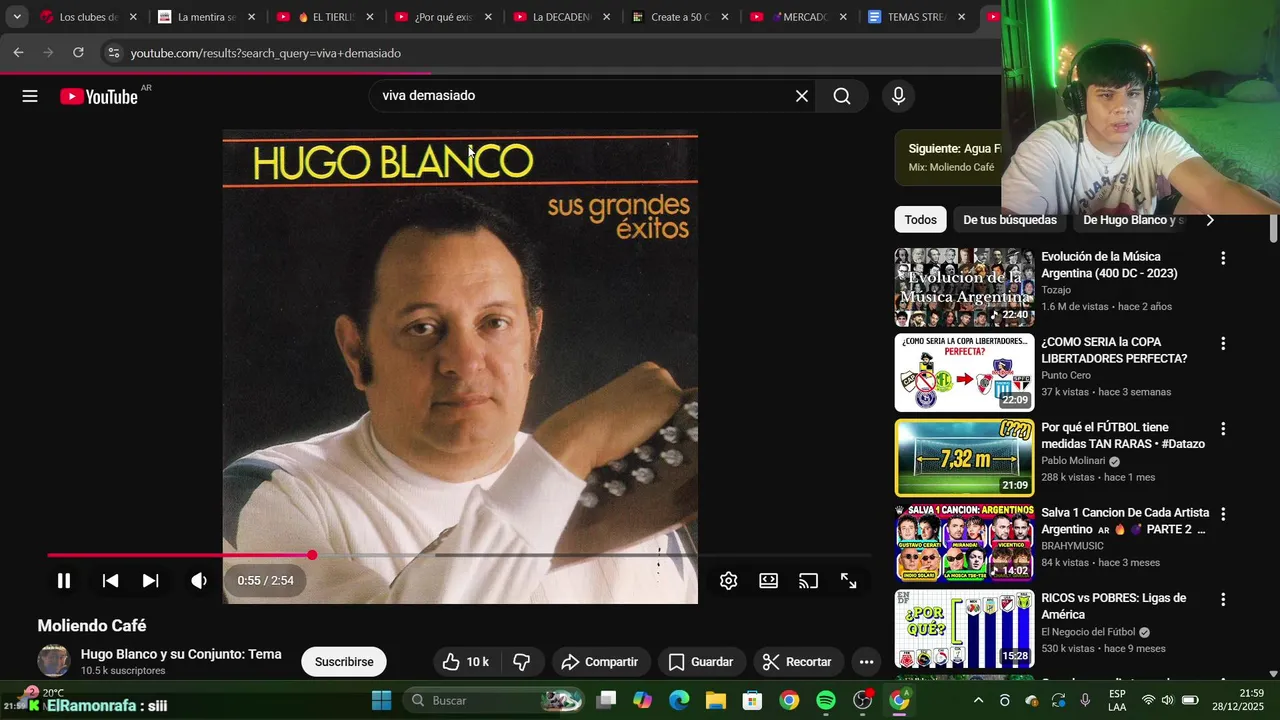Reload the page
Screen dimensions: 1280x720
78,52
